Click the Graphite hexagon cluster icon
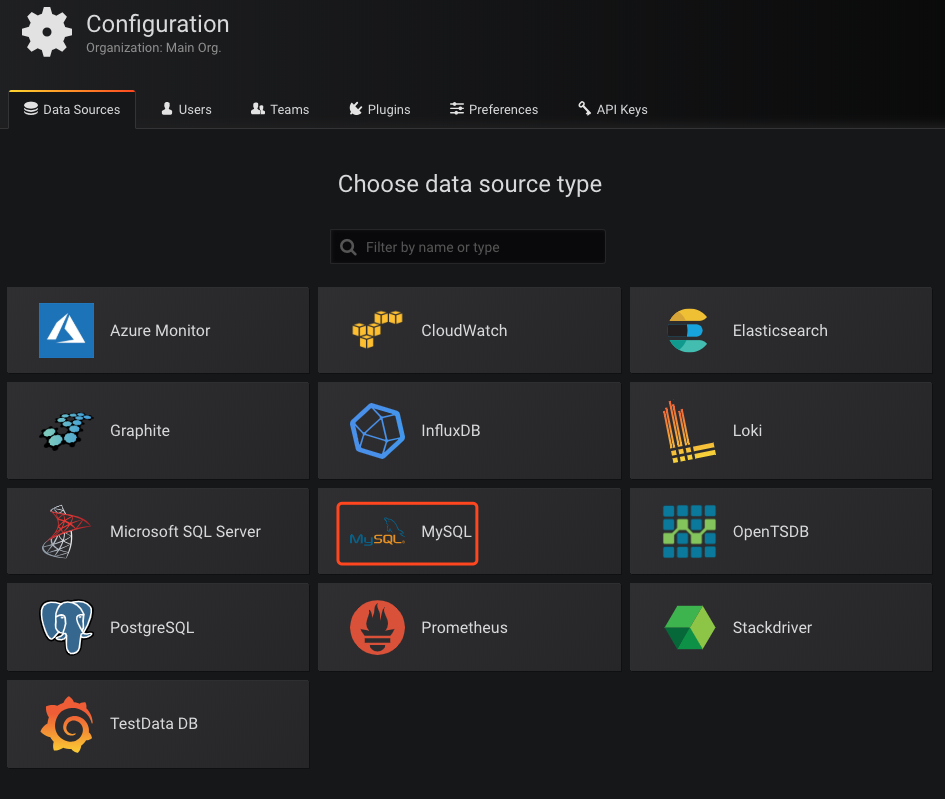Image resolution: width=945 pixels, height=799 pixels. (66, 430)
